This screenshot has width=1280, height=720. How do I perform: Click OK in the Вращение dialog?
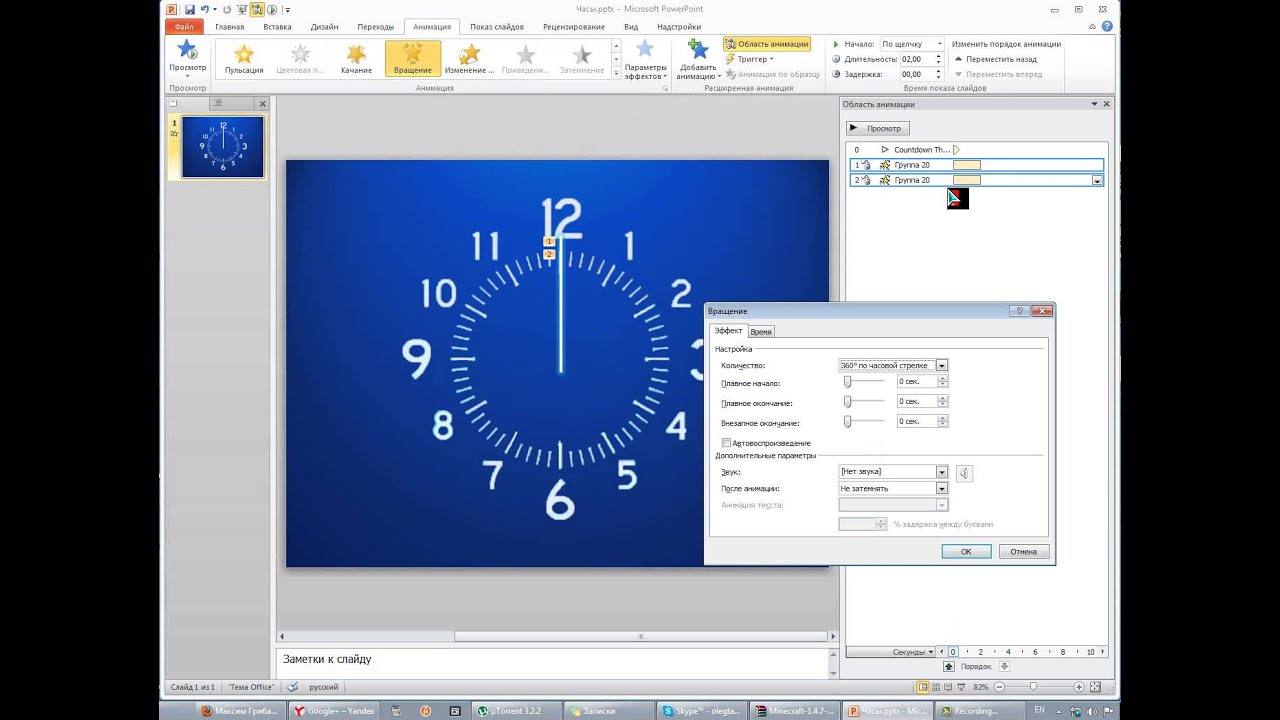point(966,551)
